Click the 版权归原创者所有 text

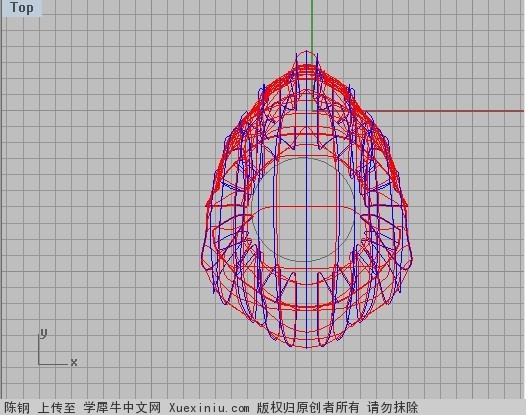point(308,408)
